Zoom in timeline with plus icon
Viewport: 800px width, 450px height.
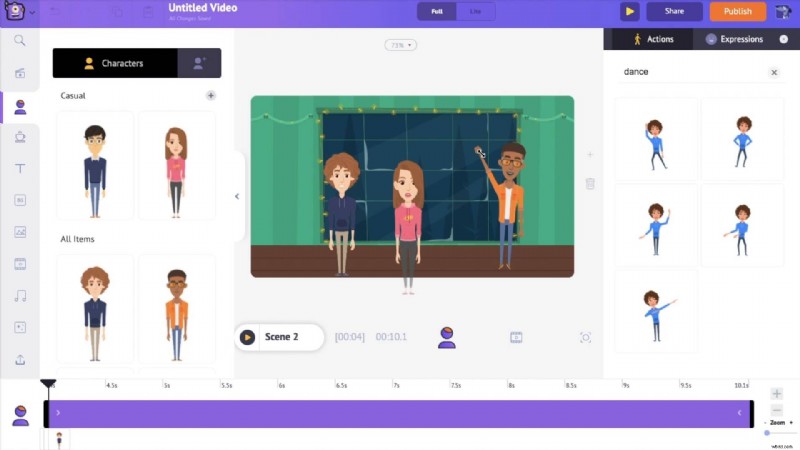[x=777, y=393]
